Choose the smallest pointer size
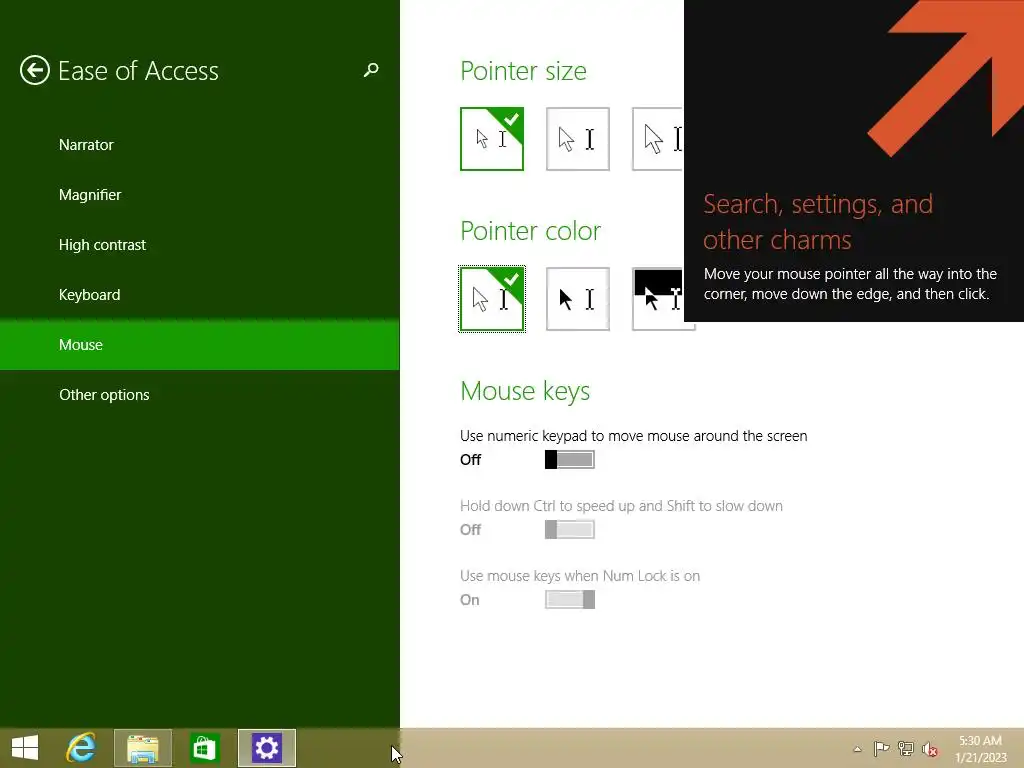 click(492, 139)
